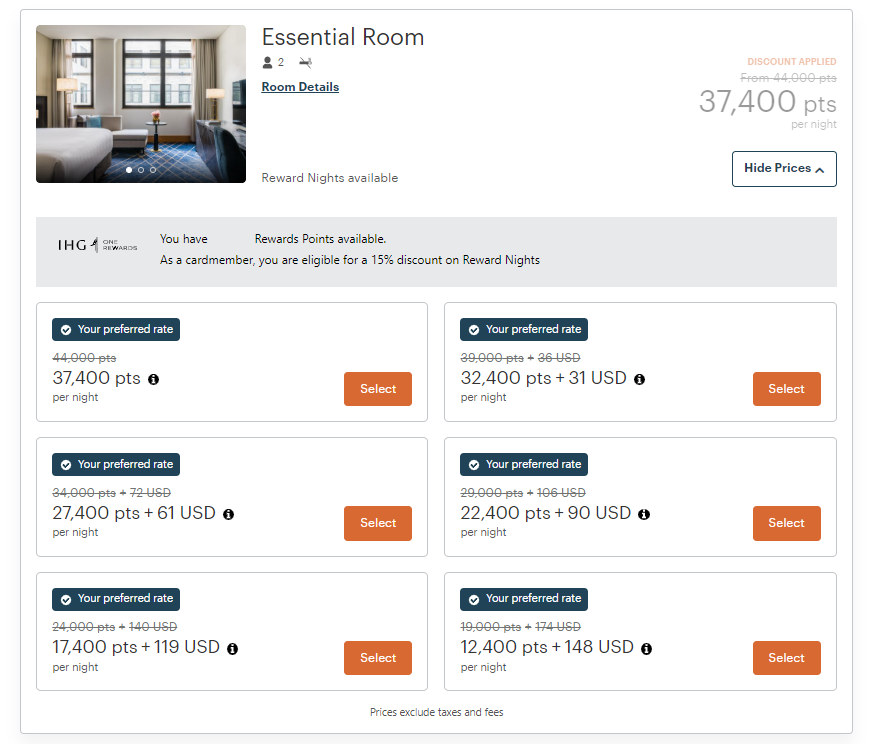Click the IHG One Rewards logo
Viewport: 874px width, 744px height.
98,245
